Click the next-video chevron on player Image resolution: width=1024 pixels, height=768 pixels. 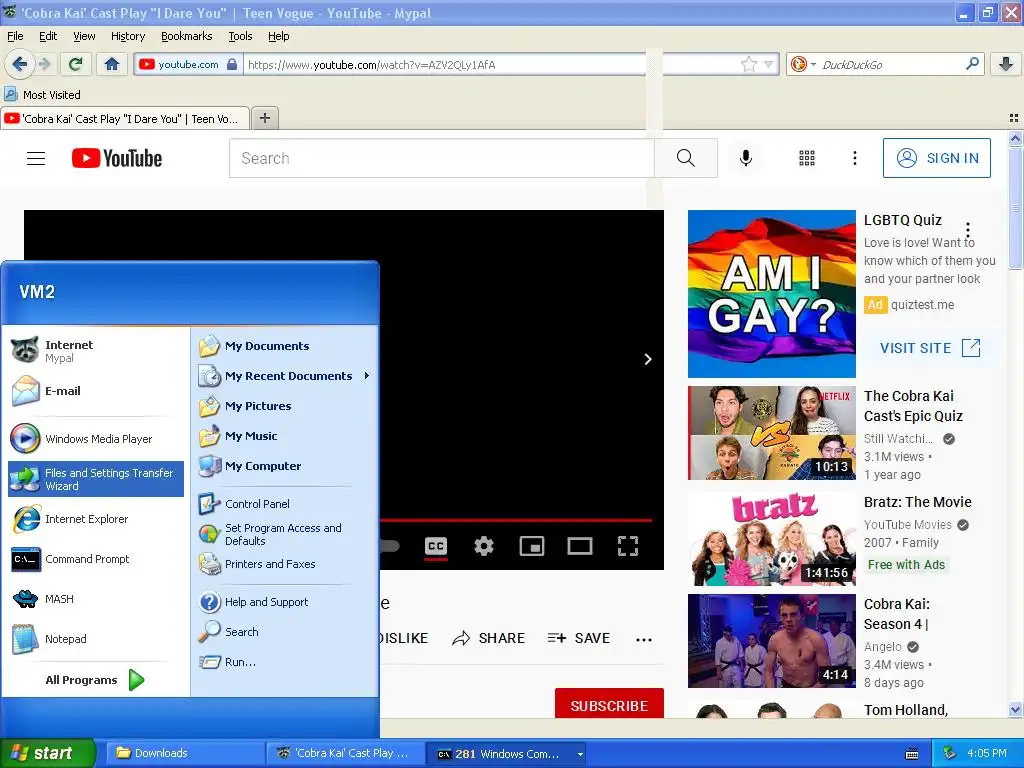point(648,359)
